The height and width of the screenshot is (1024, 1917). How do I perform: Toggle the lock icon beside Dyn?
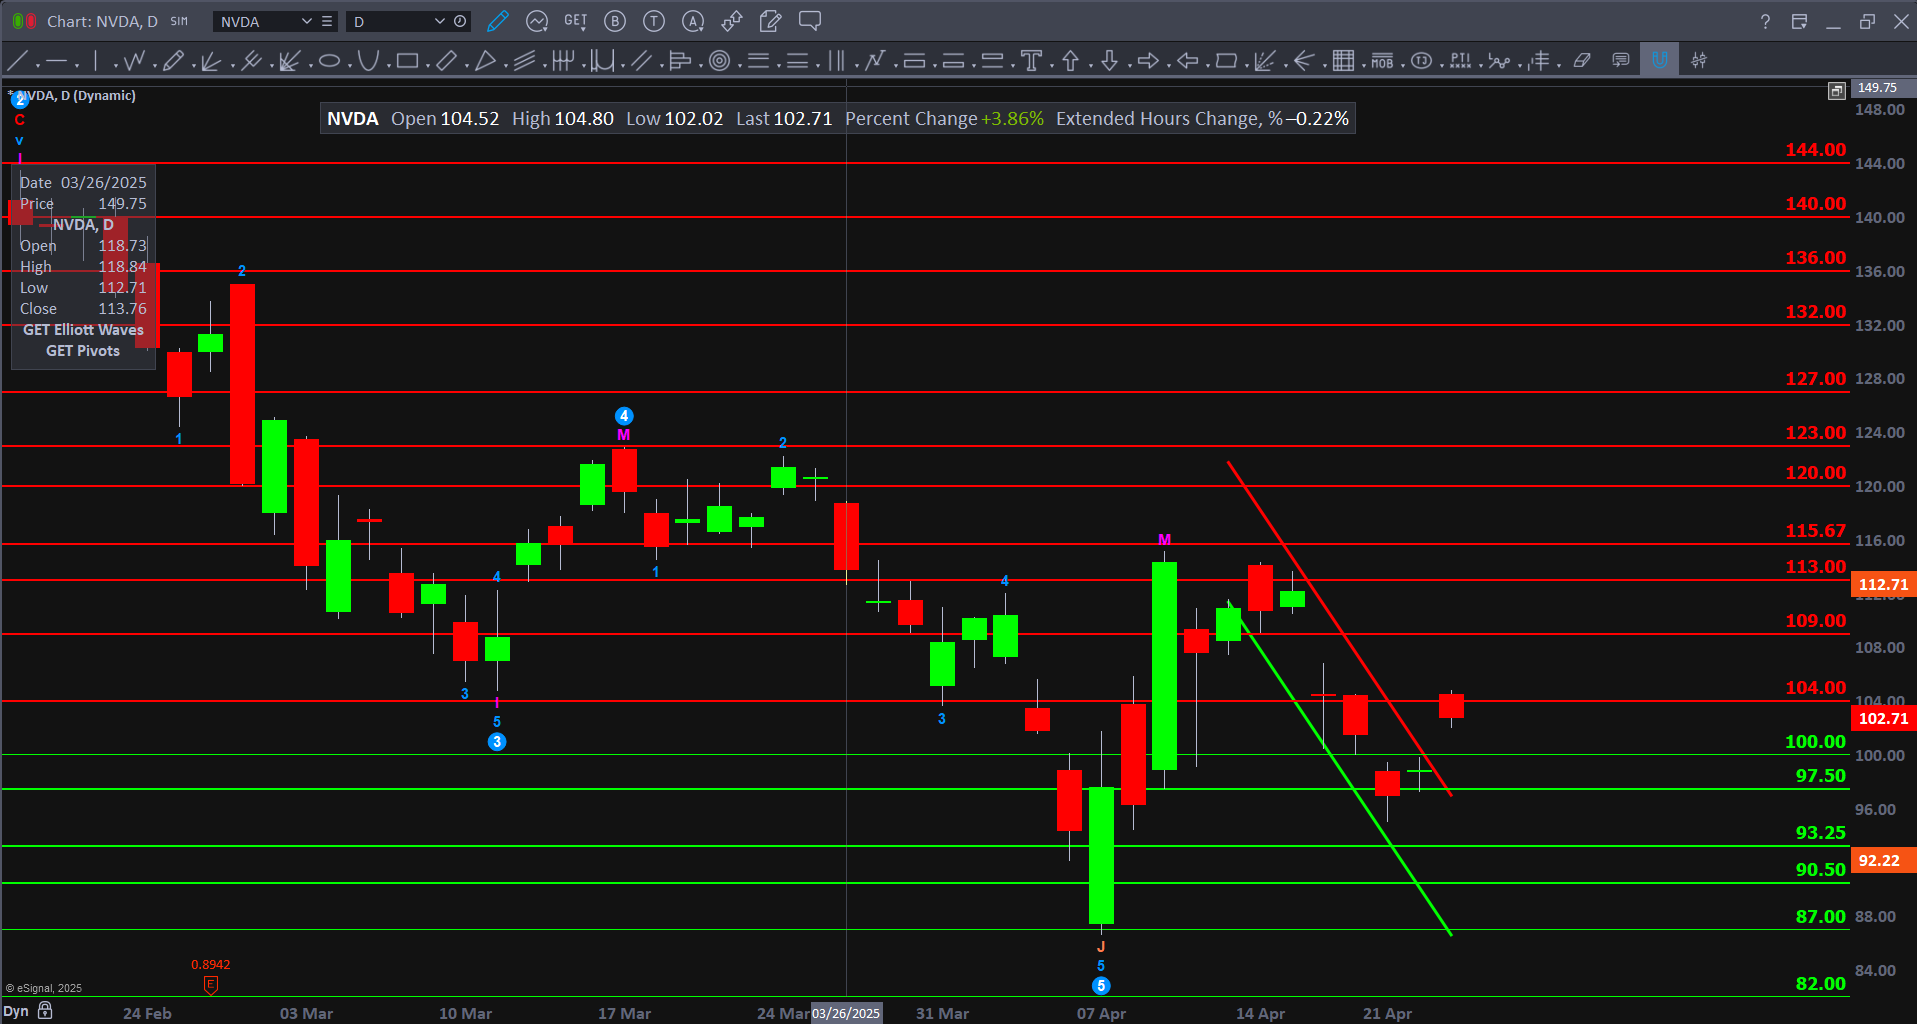[x=45, y=1011]
